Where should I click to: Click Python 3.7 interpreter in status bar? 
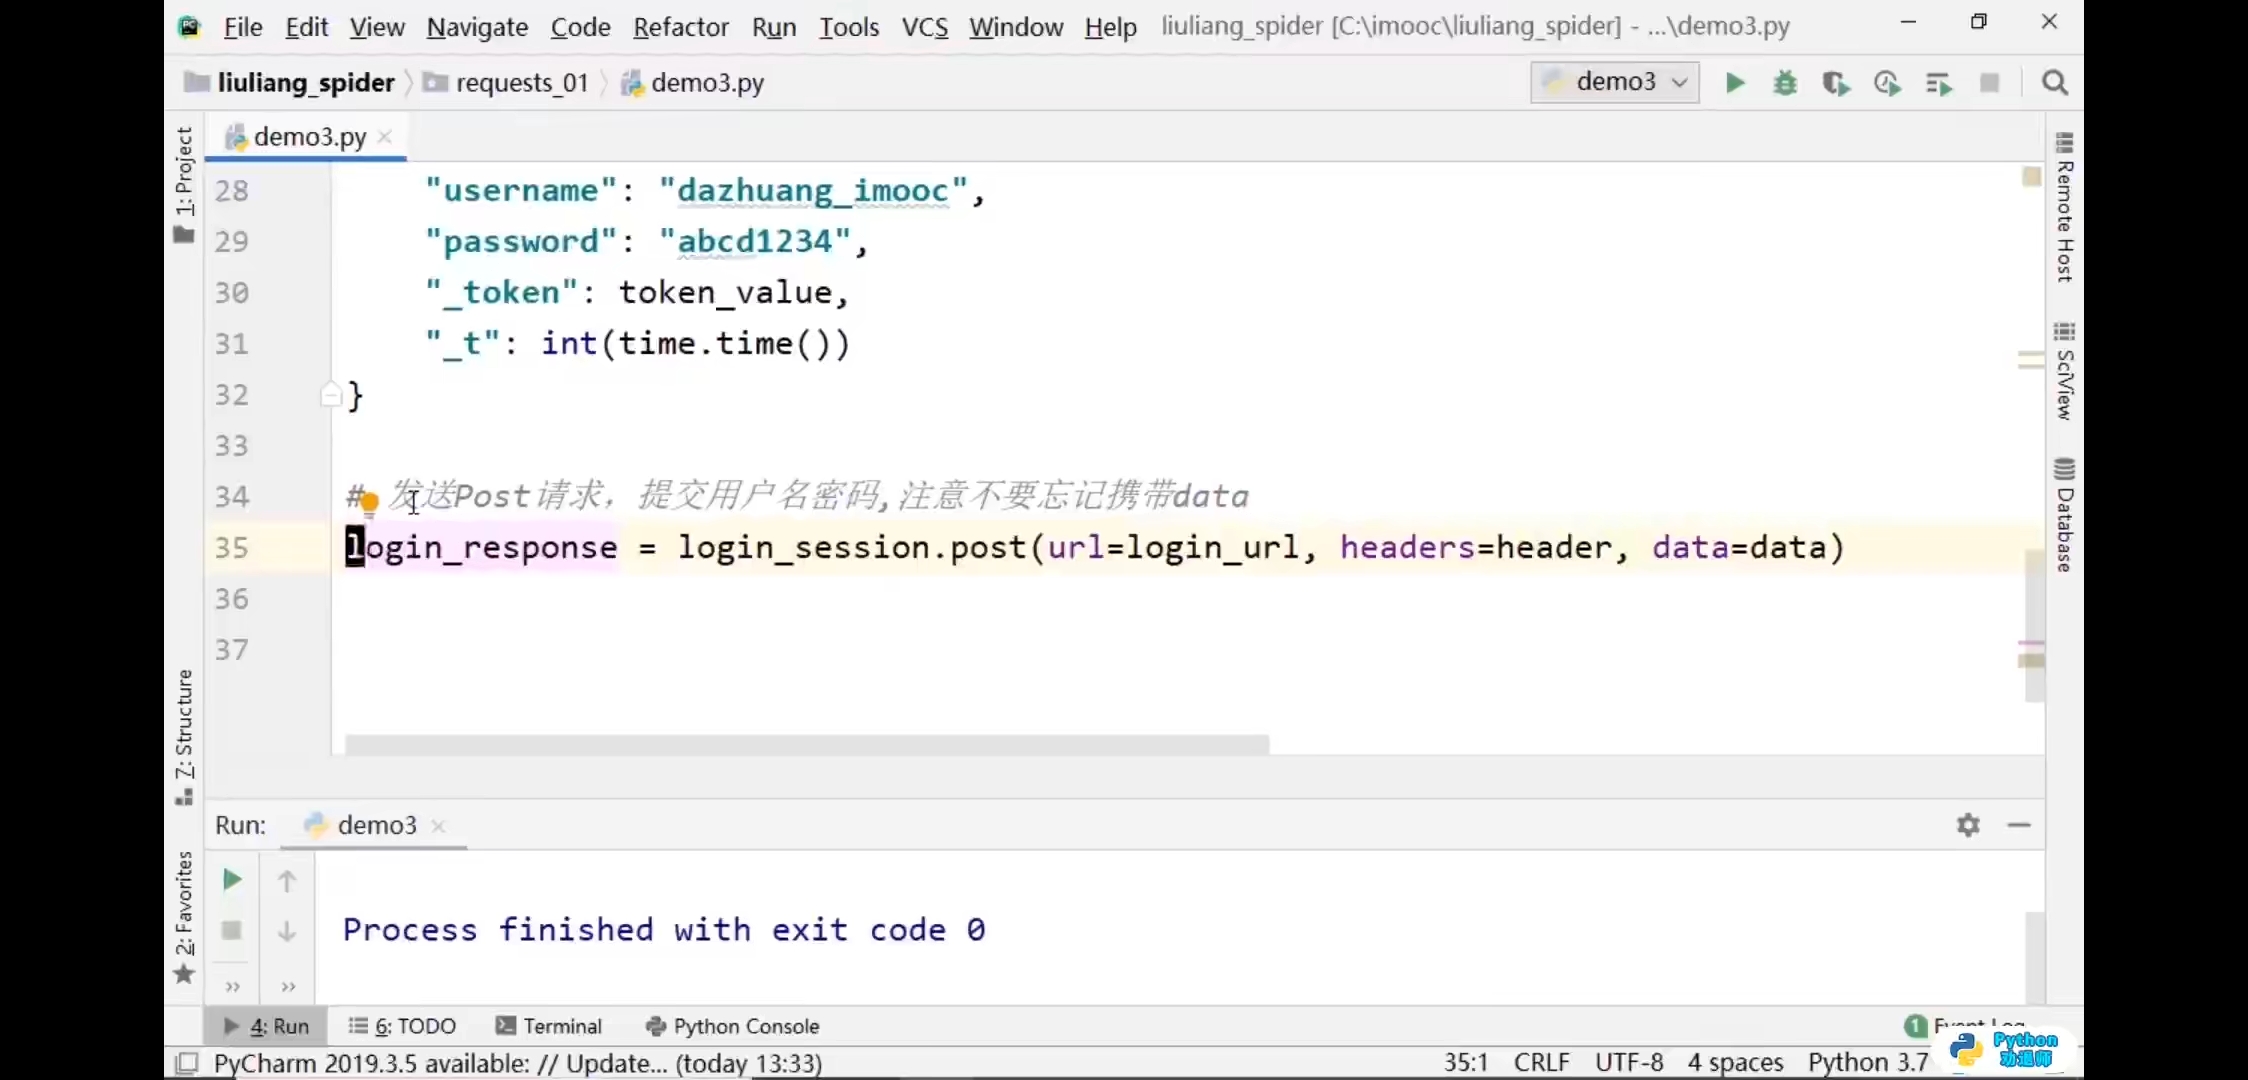[x=1868, y=1062]
